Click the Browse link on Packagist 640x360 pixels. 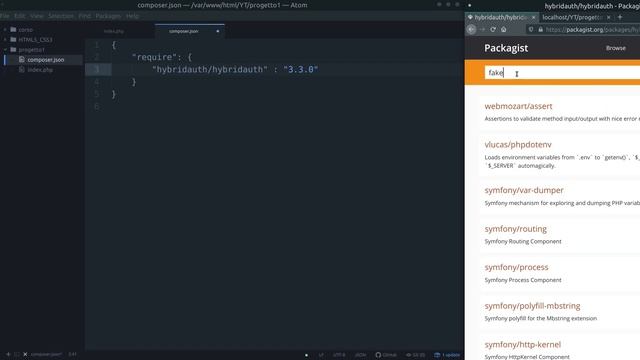[616, 48]
